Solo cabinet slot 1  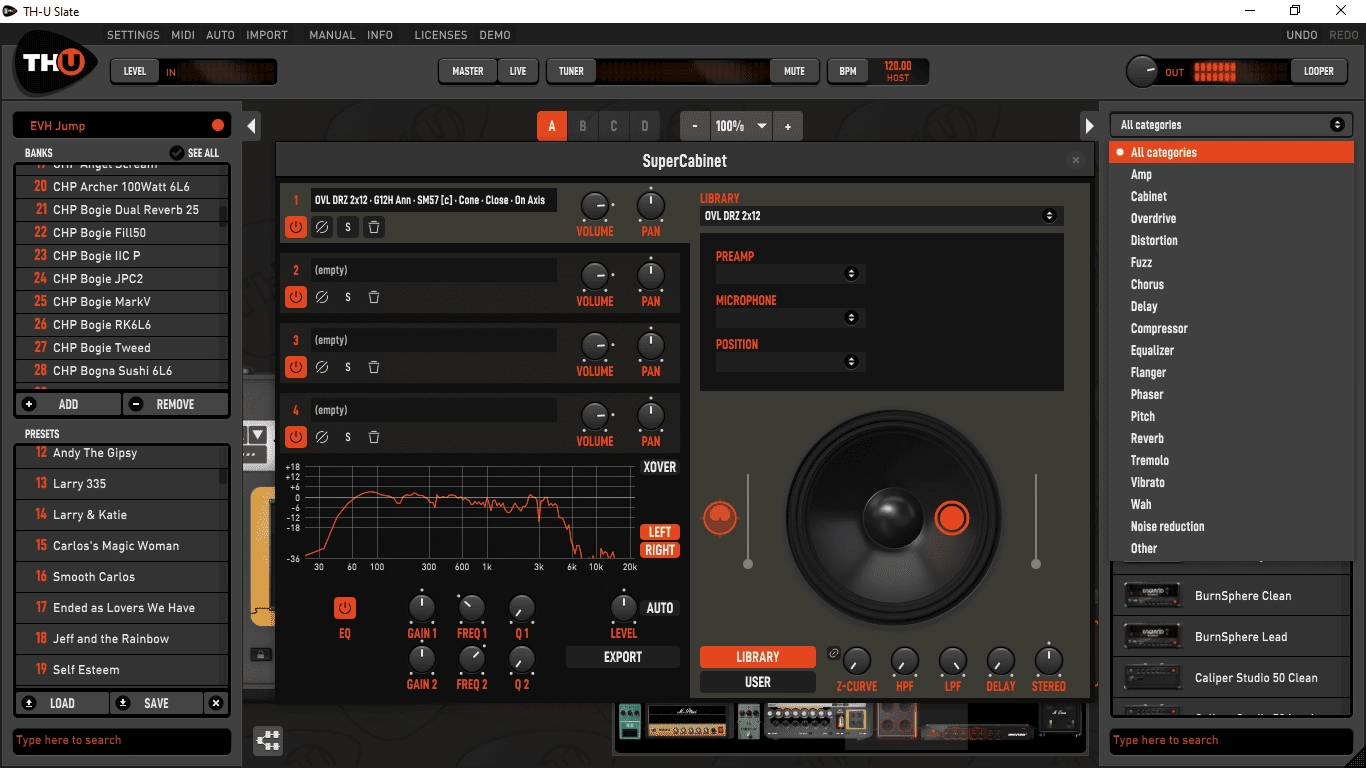(x=348, y=227)
